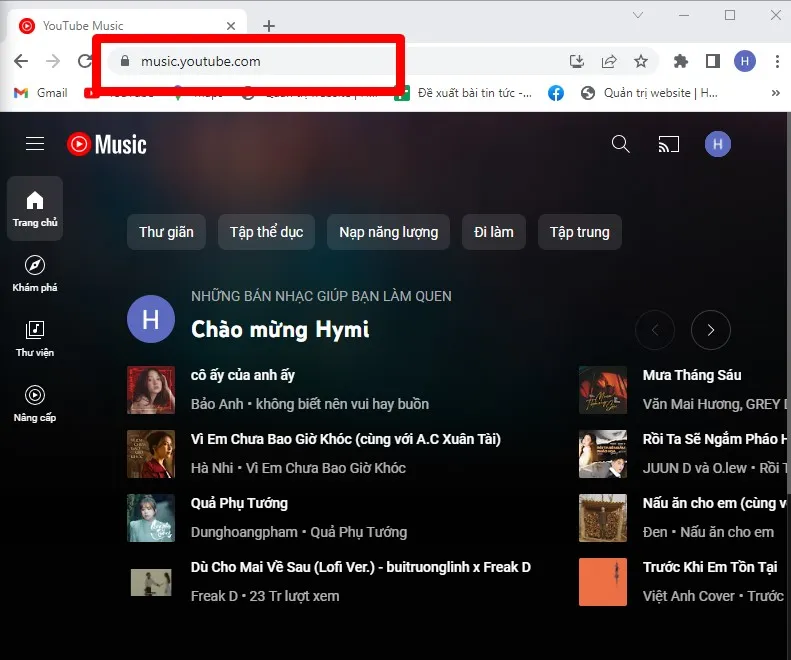Open the Facebook bookmark icon

(555, 93)
